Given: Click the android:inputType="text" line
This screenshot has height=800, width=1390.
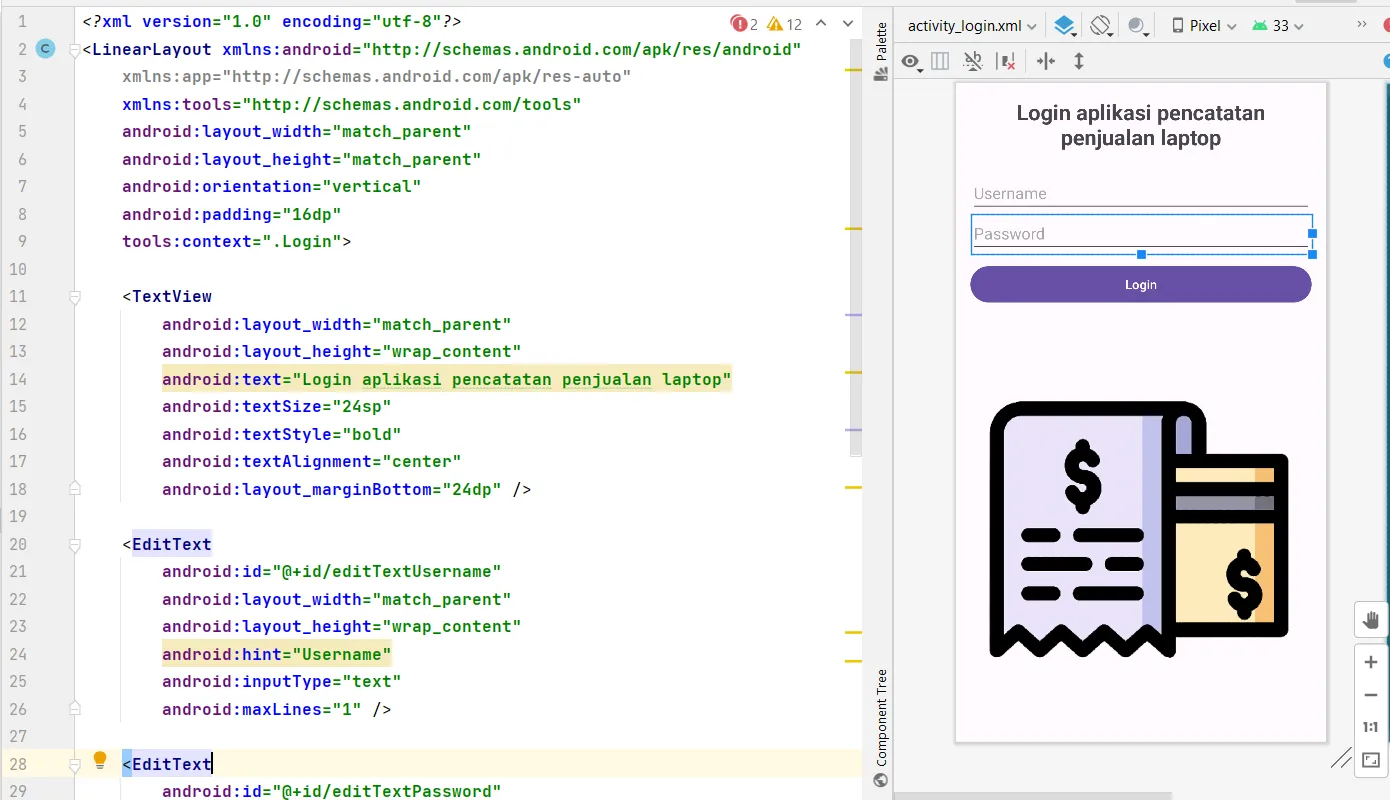Looking at the screenshot, I should tap(282, 681).
